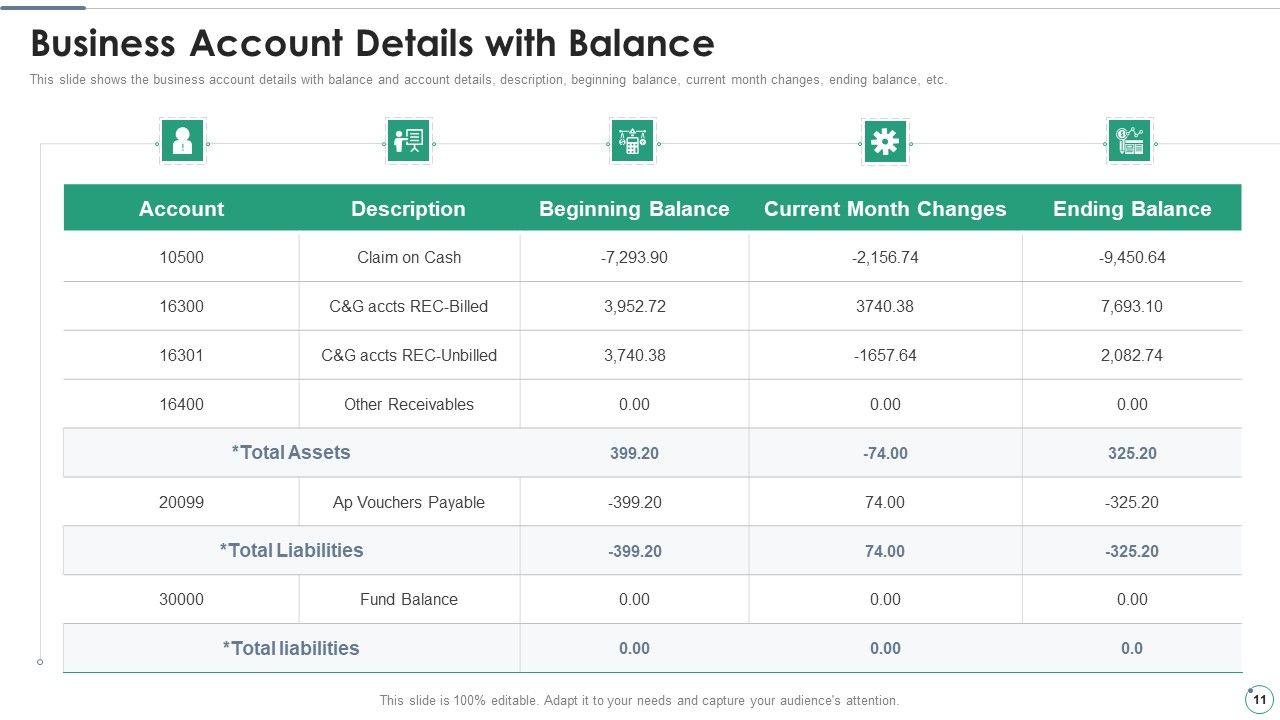Click the *Total Assets row label
Screen dimensions: 1280x720
click(x=291, y=453)
